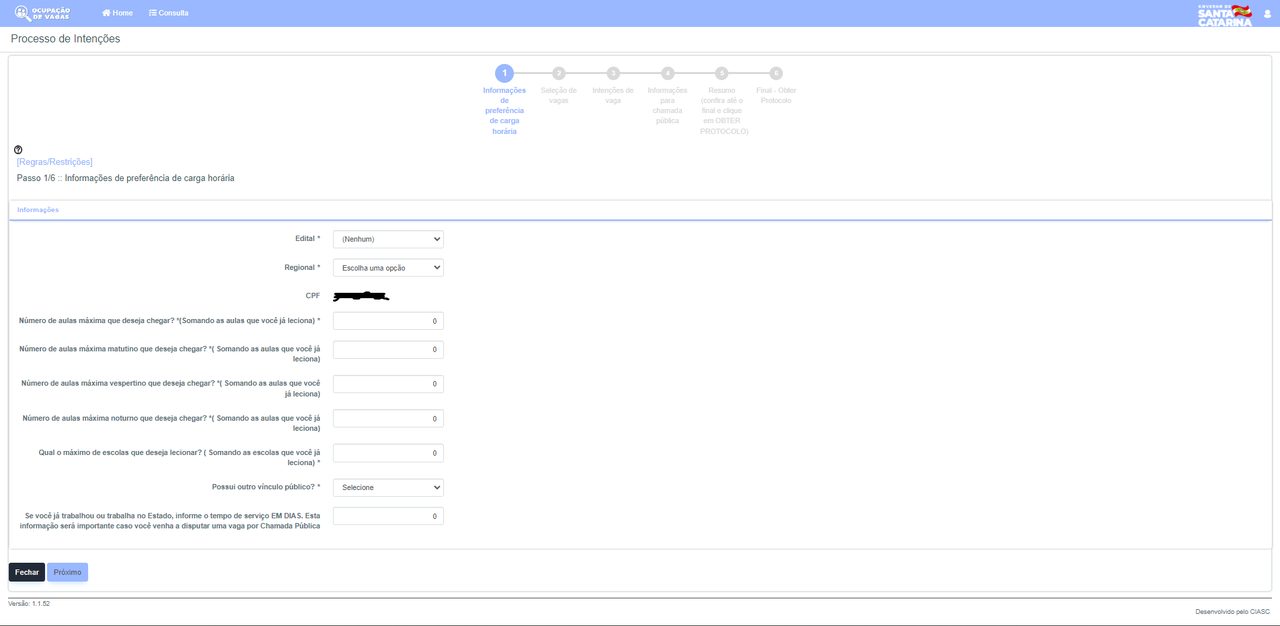Focus the máximo de escolas input field
1280x626 pixels.
coord(388,453)
